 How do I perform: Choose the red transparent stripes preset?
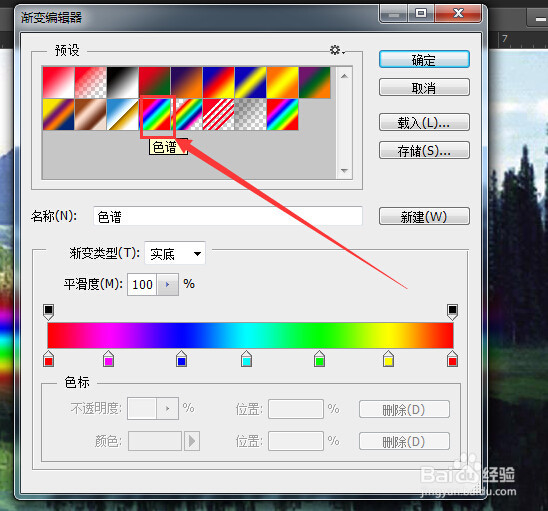tap(218, 115)
